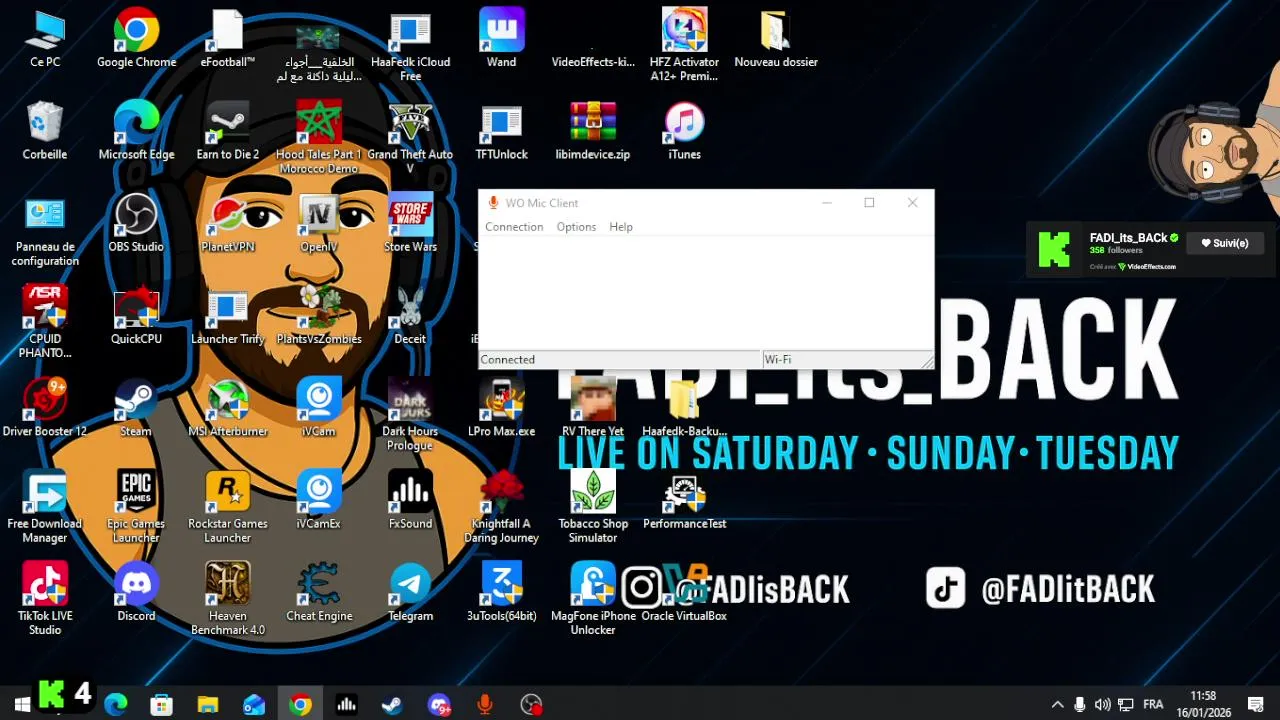Select the PlanetVPN desktop shortcut

[228, 224]
